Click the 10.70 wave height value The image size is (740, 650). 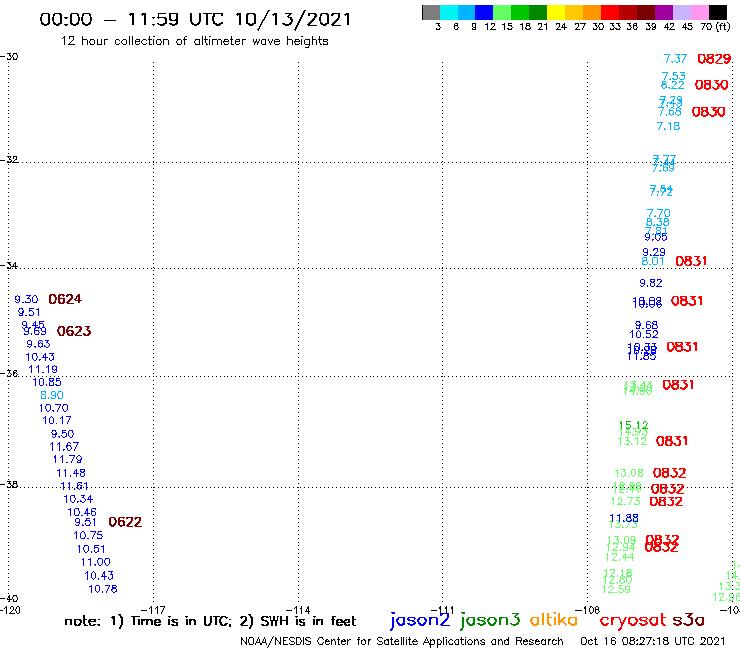(53, 408)
